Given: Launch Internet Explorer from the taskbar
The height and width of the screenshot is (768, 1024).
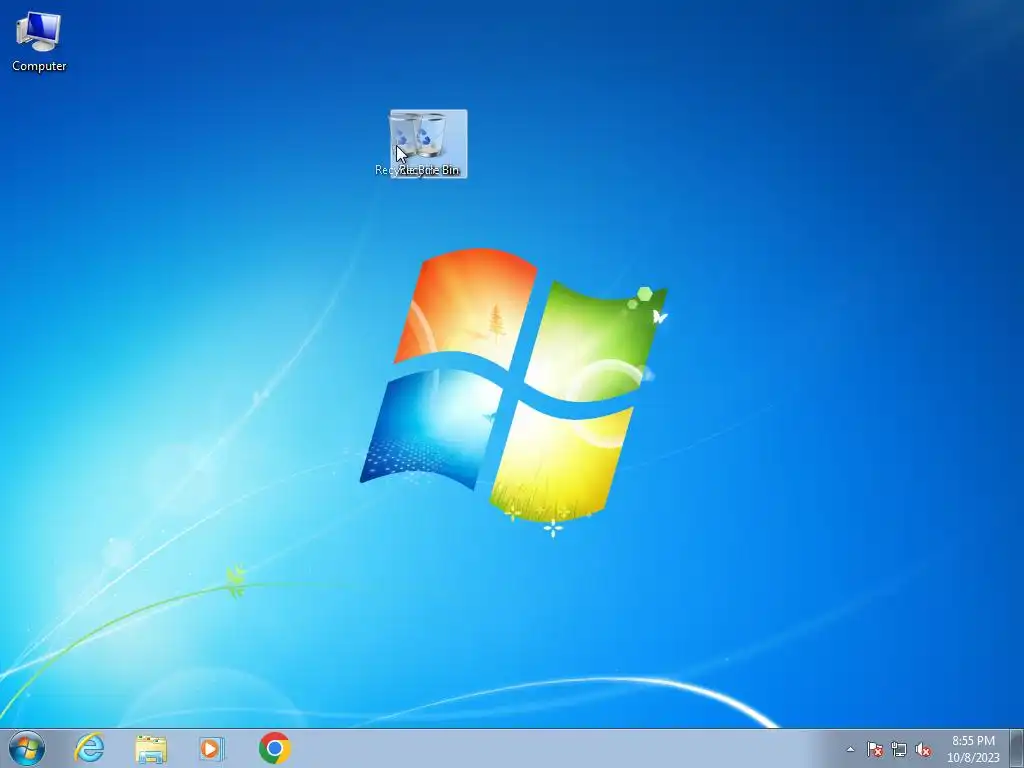Looking at the screenshot, I should pyautogui.click(x=89, y=748).
